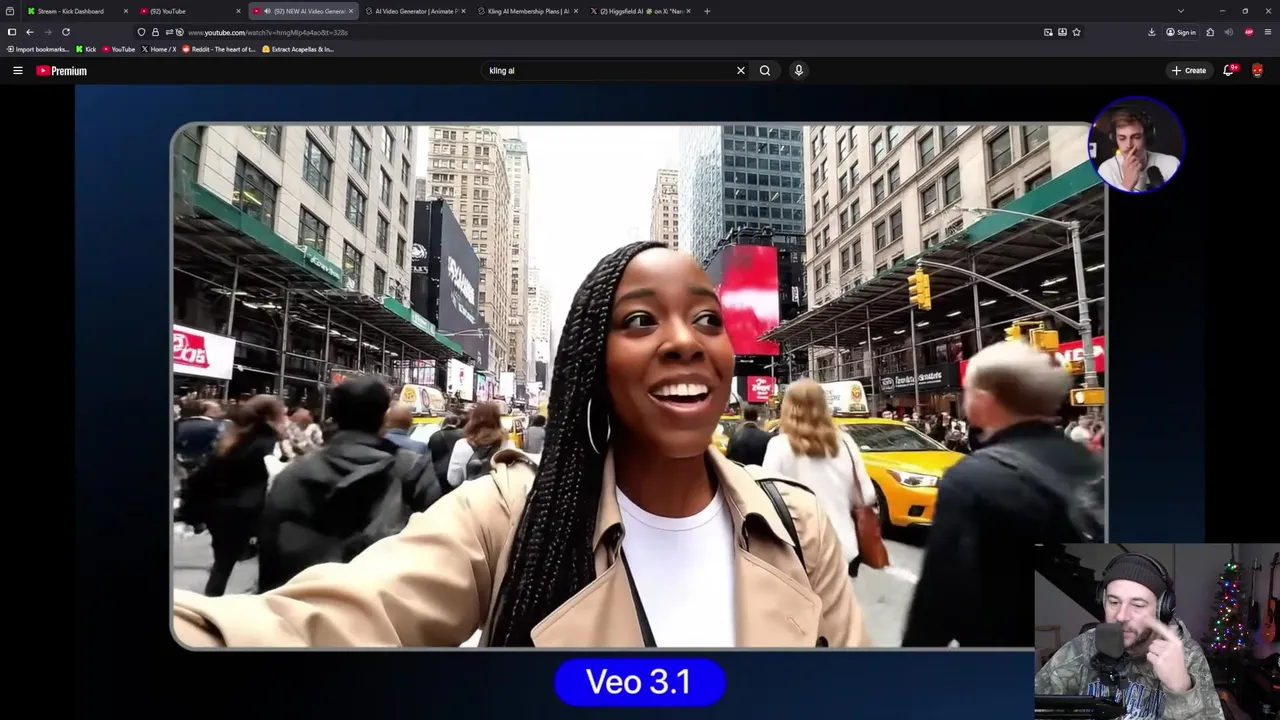
Task: Open the browser application menu
Action: click(x=1268, y=32)
